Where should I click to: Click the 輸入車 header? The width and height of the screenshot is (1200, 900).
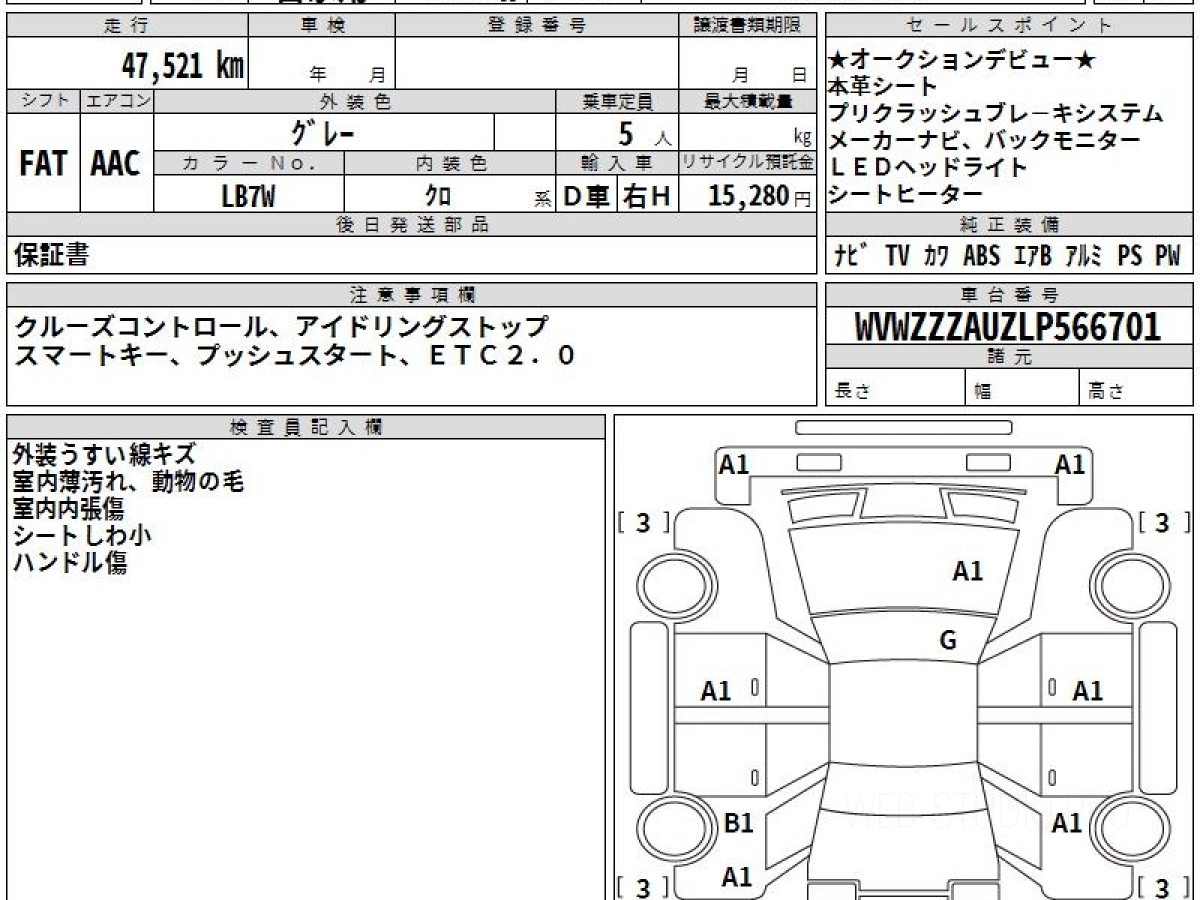(617, 163)
